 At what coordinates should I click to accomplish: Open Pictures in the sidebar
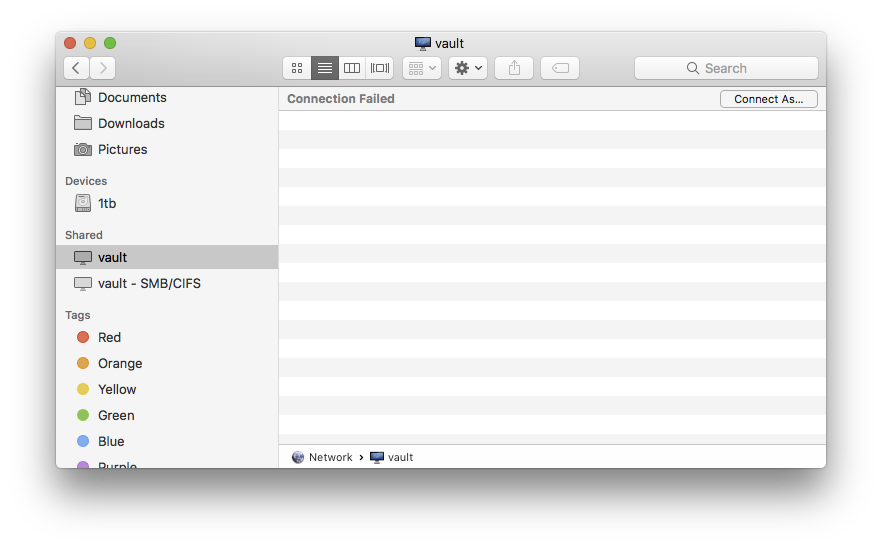click(166, 149)
